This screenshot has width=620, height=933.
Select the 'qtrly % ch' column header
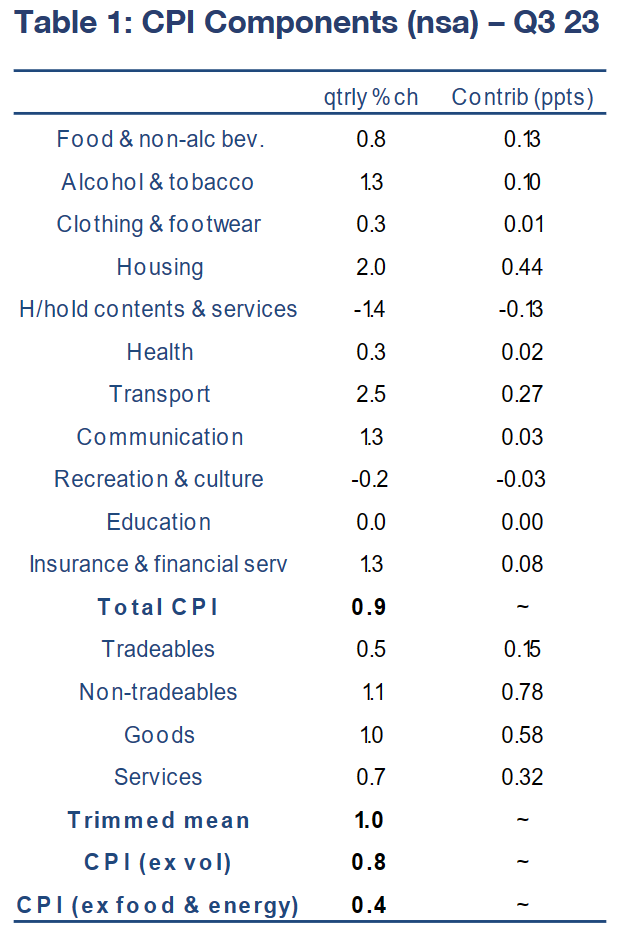pos(370,98)
